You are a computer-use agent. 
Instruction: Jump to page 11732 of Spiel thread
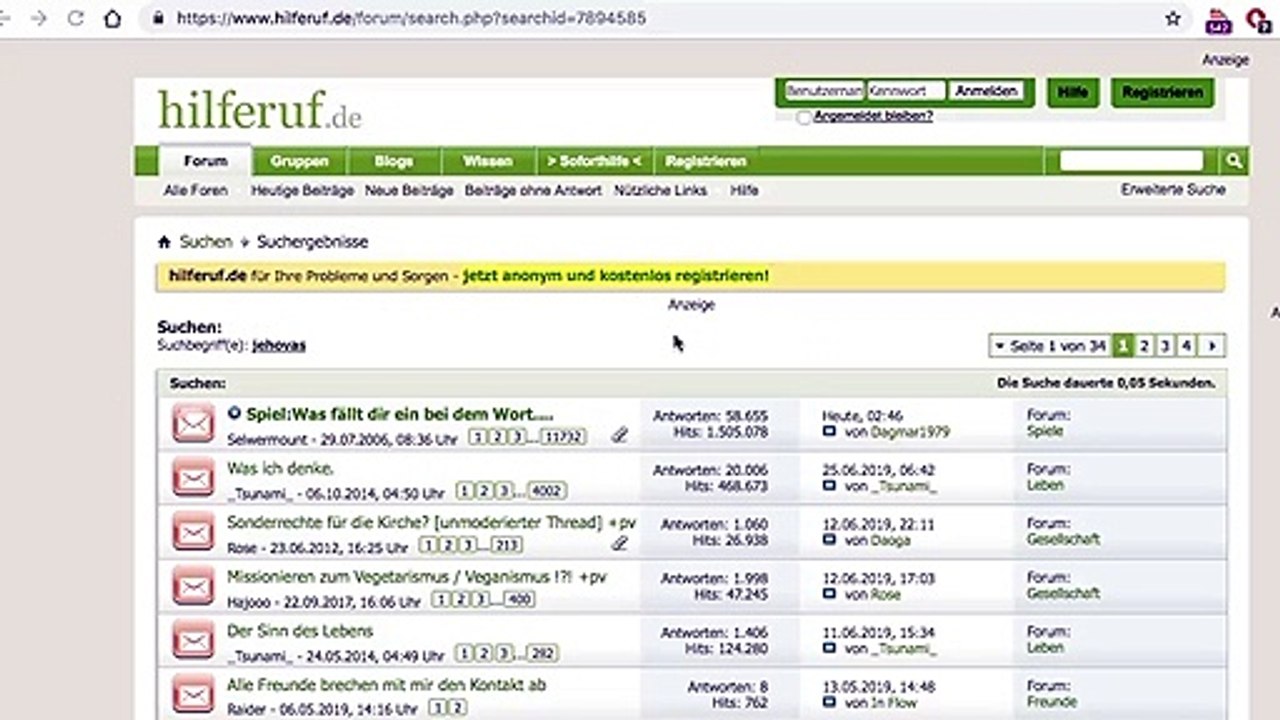point(562,437)
